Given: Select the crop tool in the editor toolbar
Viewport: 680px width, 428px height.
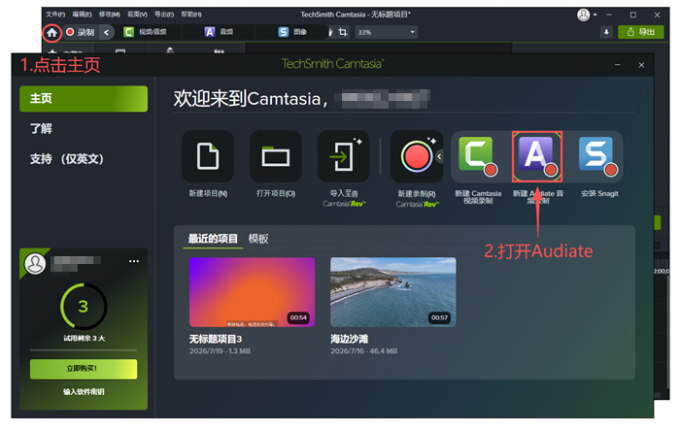Looking at the screenshot, I should tap(343, 32).
